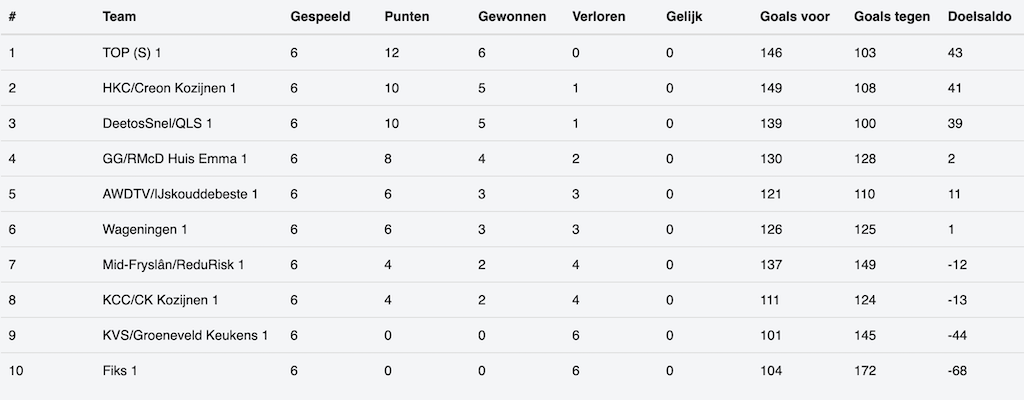Image resolution: width=1024 pixels, height=400 pixels.
Task: Click the Gelijk column header
Action: pos(684,17)
